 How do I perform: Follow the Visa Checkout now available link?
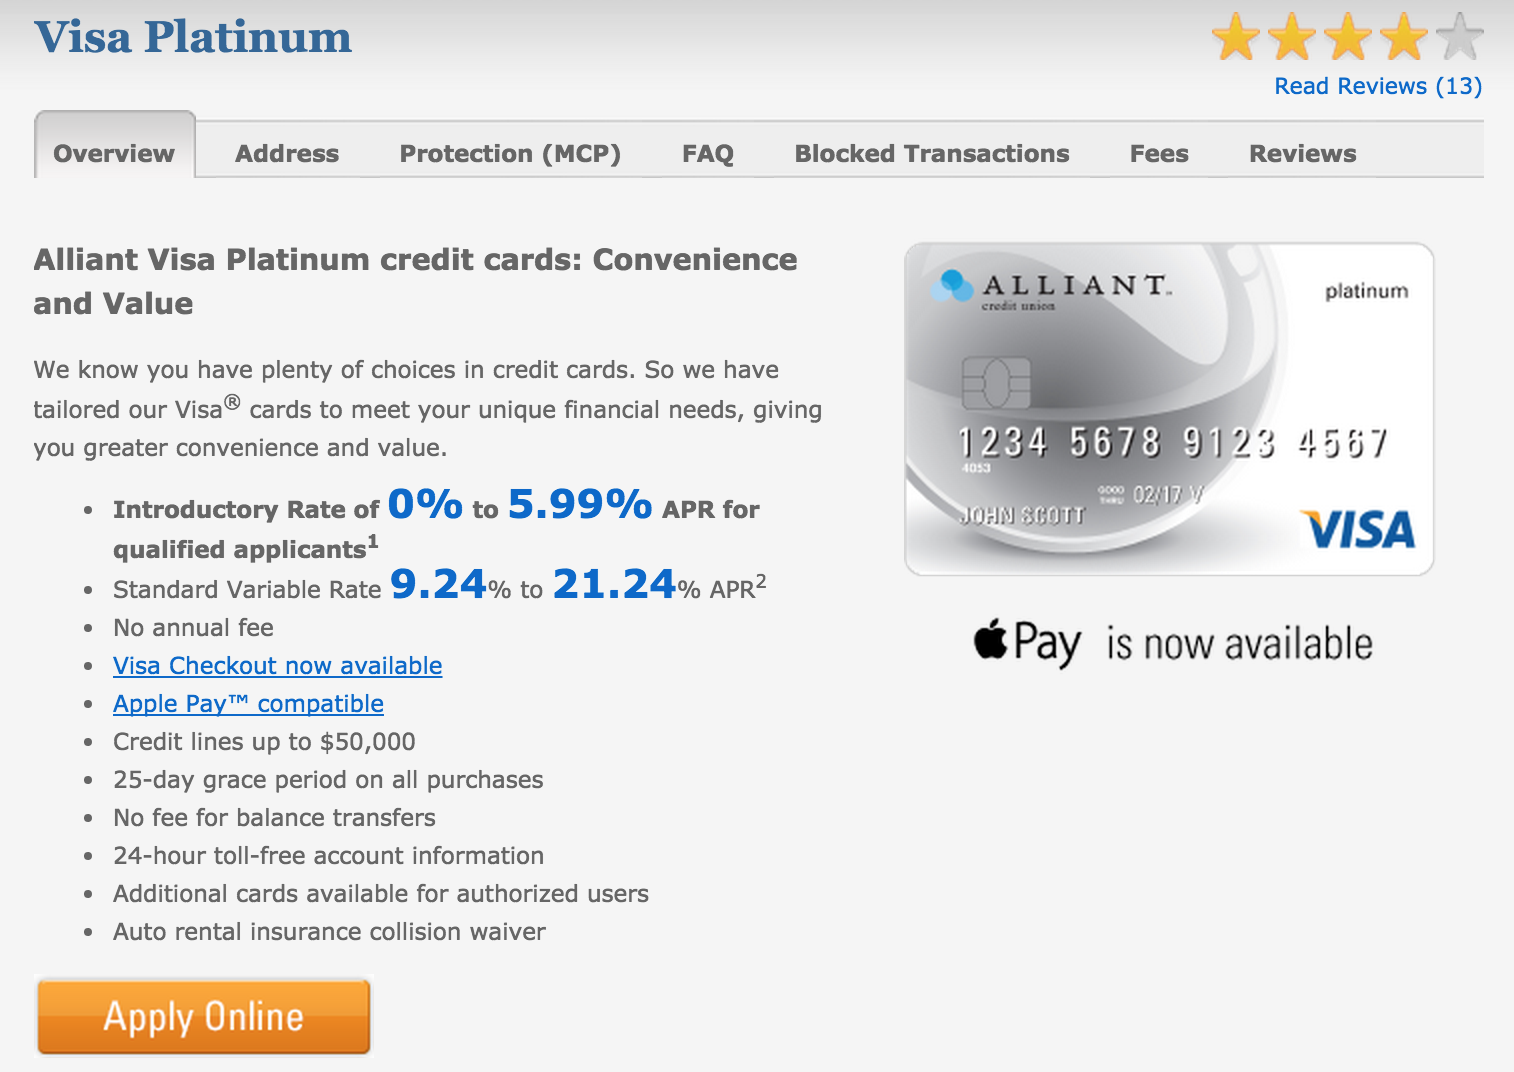point(278,666)
